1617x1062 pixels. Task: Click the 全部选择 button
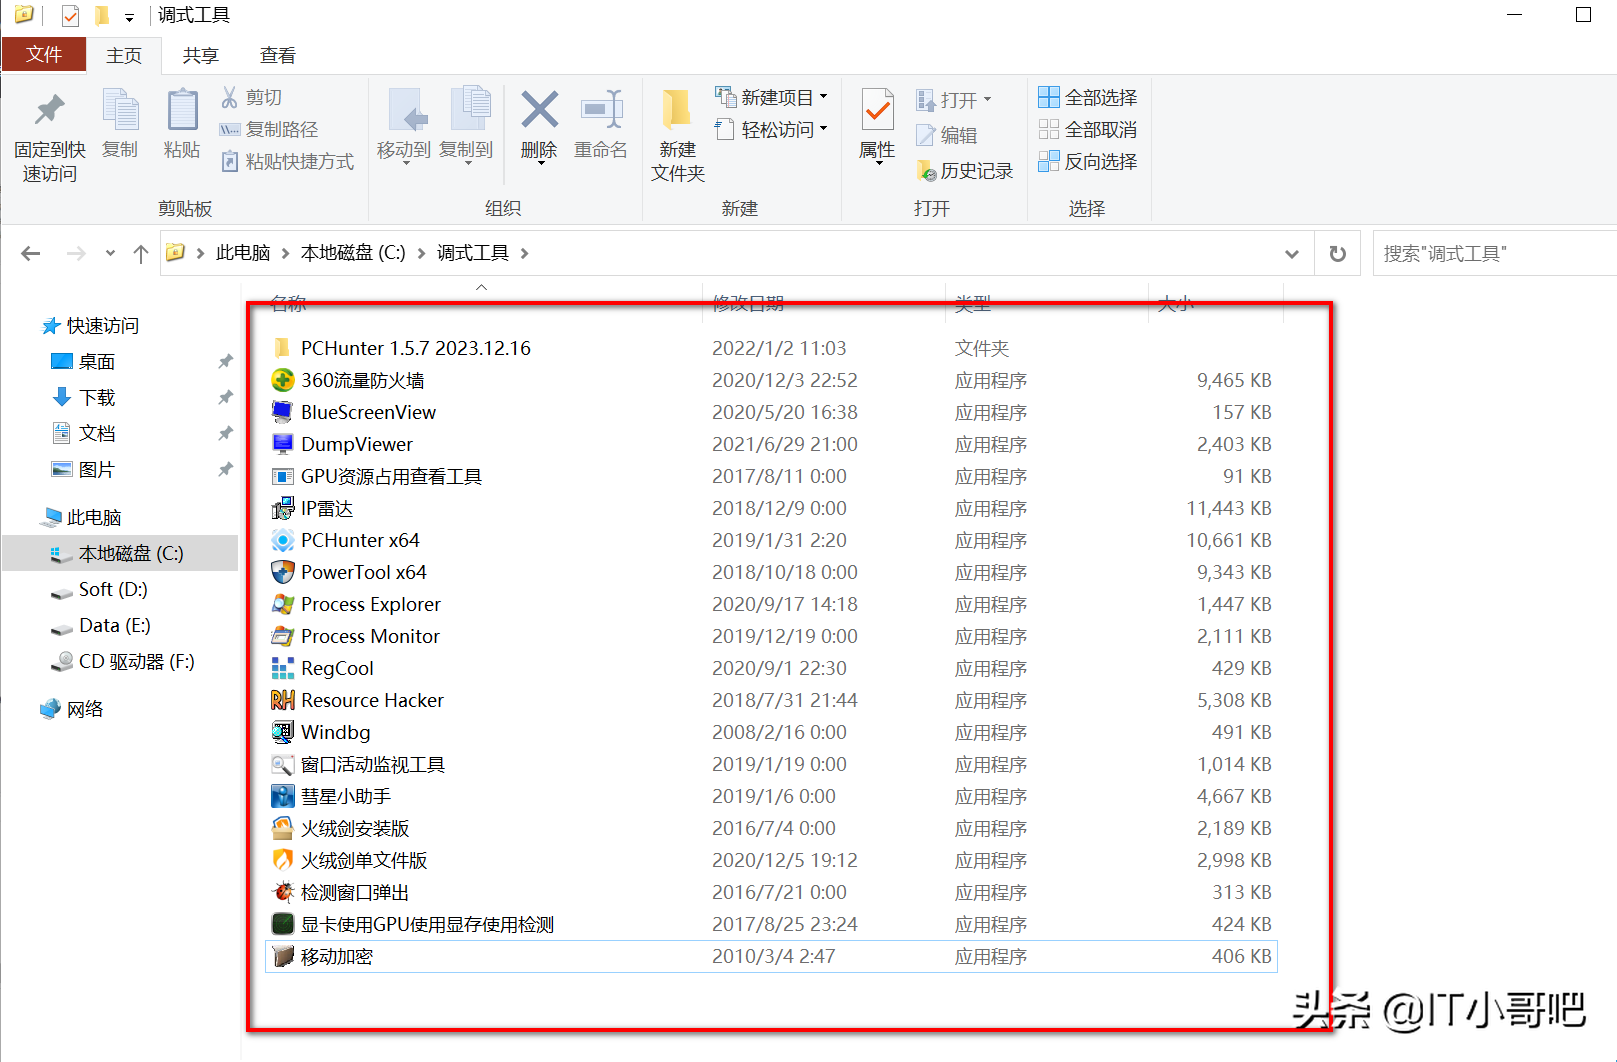point(1088,96)
